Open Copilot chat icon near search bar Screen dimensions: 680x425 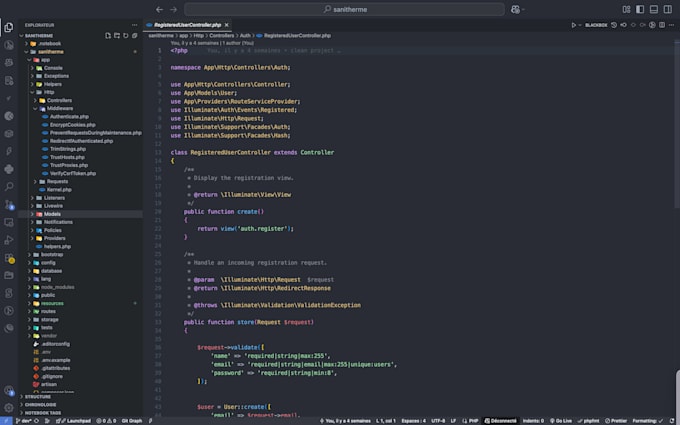click(x=515, y=9)
